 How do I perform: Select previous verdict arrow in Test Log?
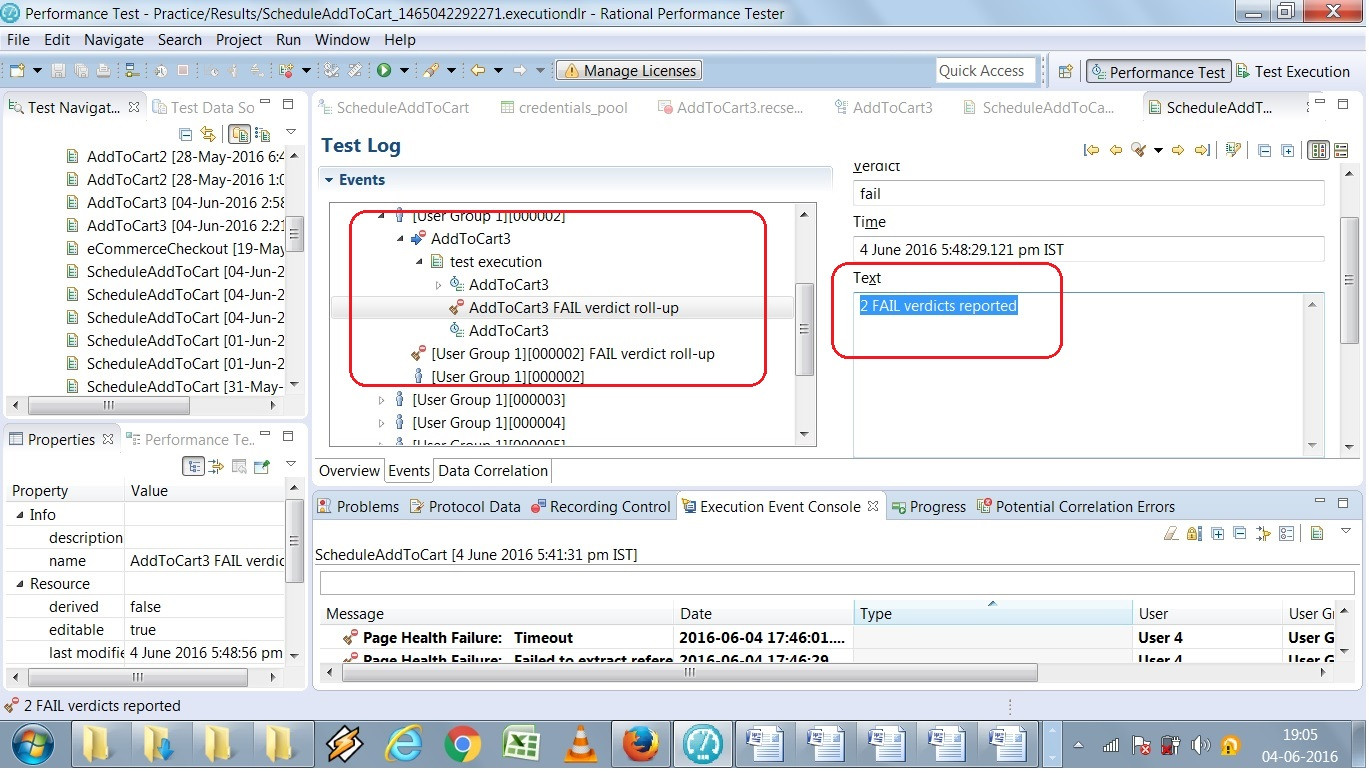pyautogui.click(x=1115, y=150)
